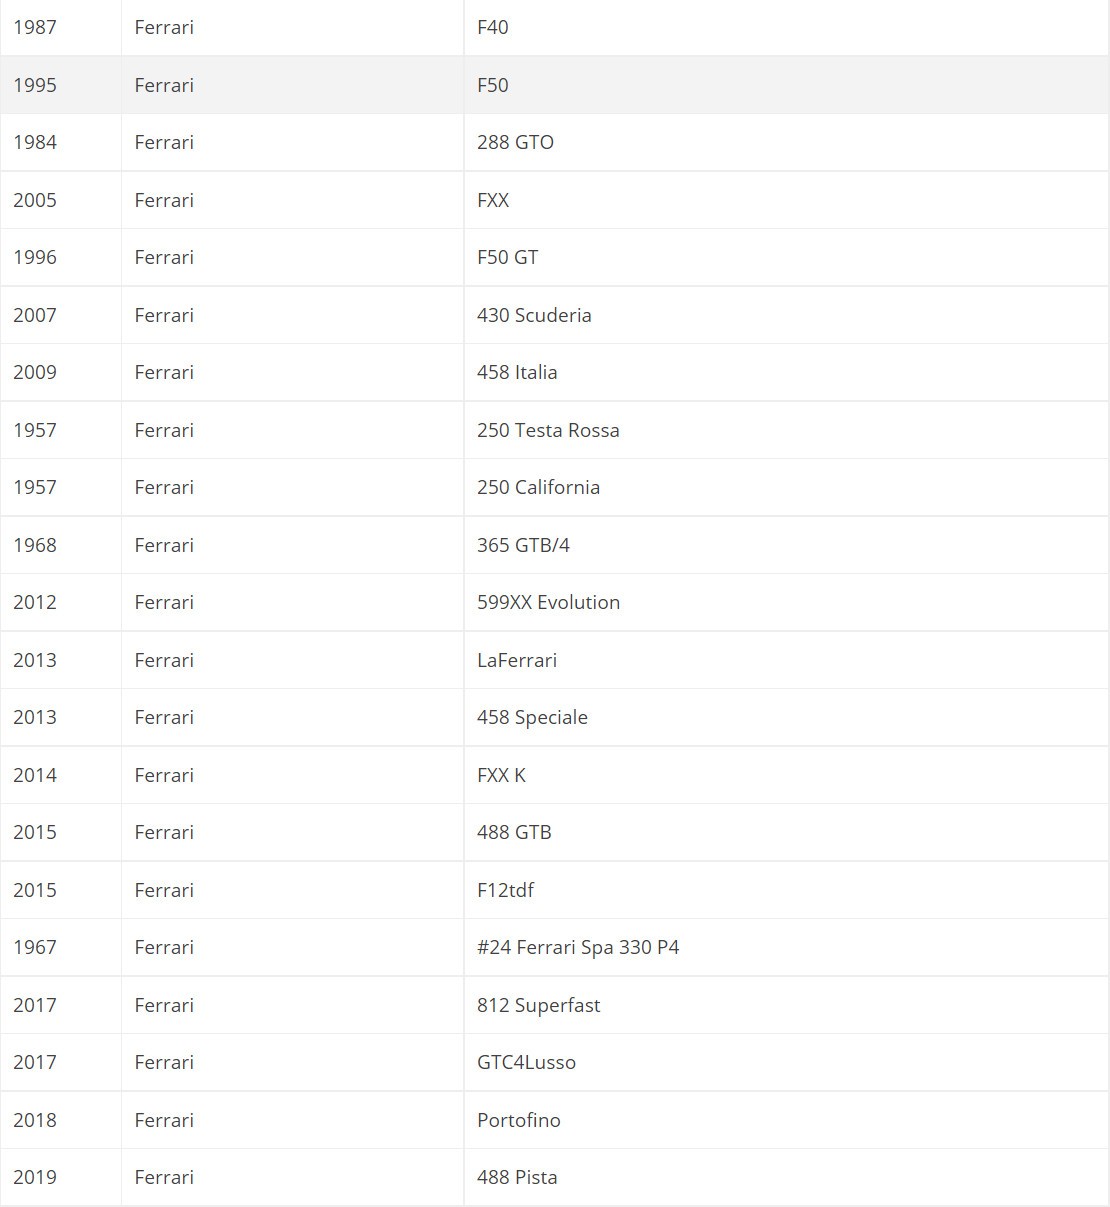Select the 250 Testa Rossa cell
Image resolution: width=1110 pixels, height=1207 pixels.
pos(548,430)
